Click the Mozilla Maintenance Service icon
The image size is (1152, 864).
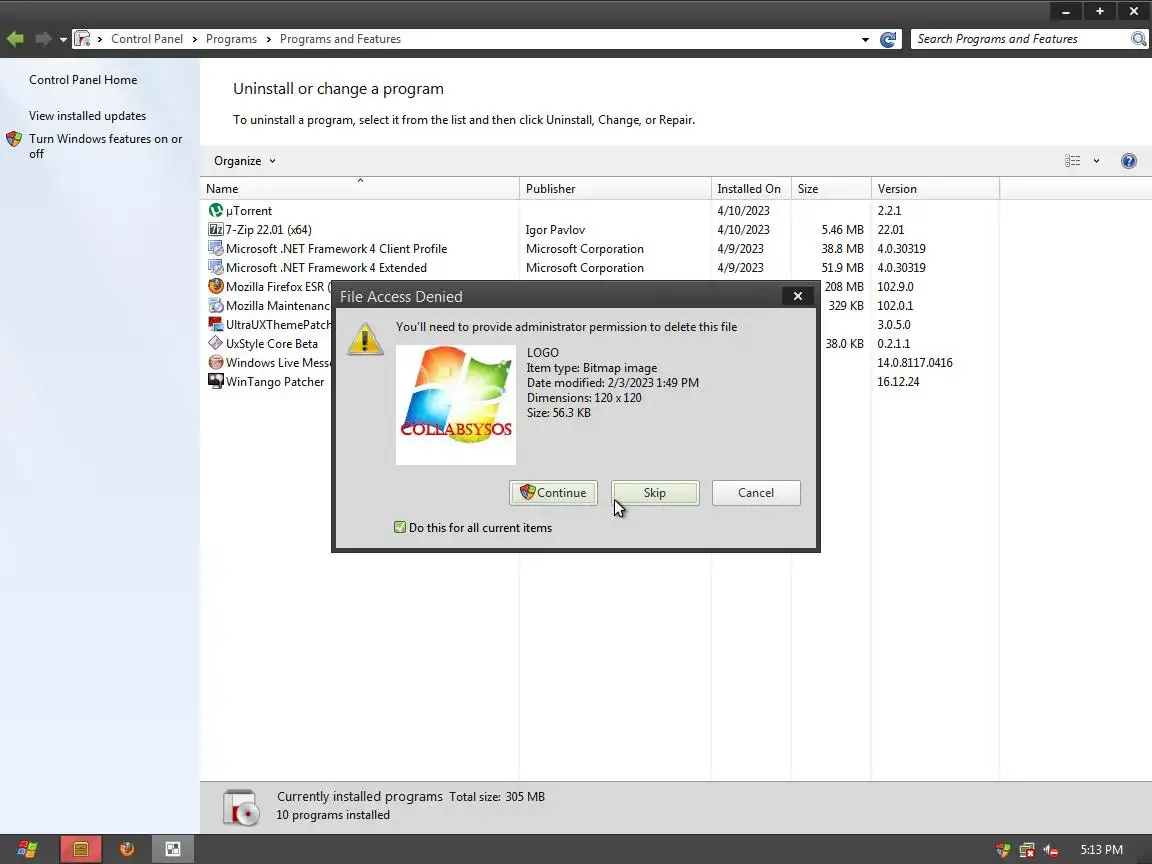(215, 306)
